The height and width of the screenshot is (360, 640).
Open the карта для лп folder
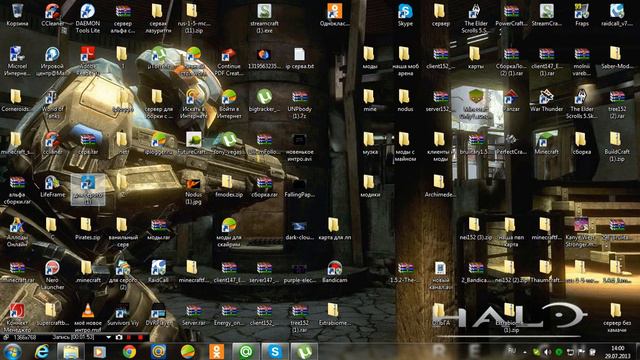coord(334,229)
